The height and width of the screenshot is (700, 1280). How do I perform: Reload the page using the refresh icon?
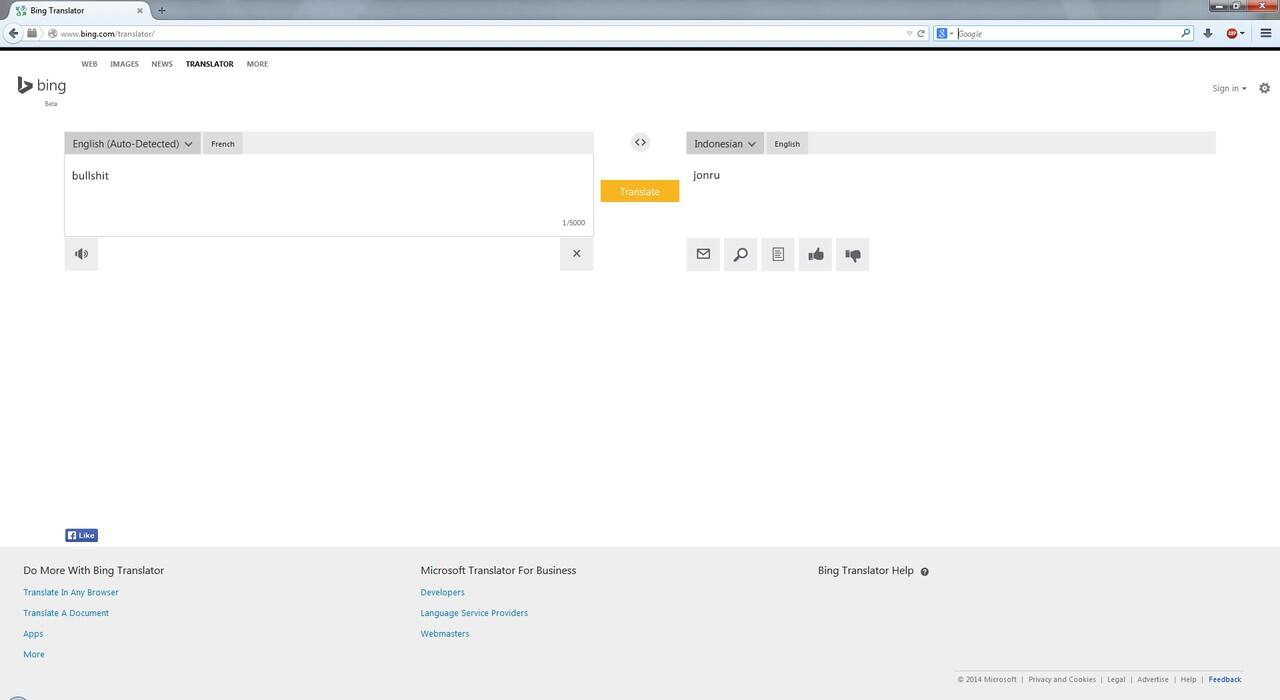(921, 33)
